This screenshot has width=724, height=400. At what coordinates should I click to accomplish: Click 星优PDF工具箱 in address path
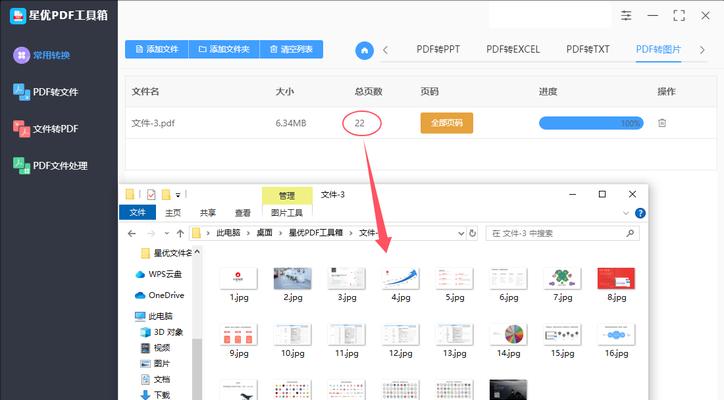(316, 233)
